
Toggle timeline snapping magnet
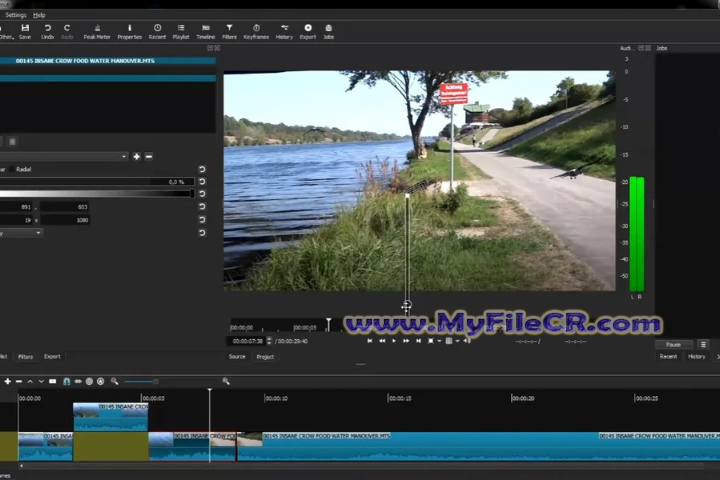[66, 381]
